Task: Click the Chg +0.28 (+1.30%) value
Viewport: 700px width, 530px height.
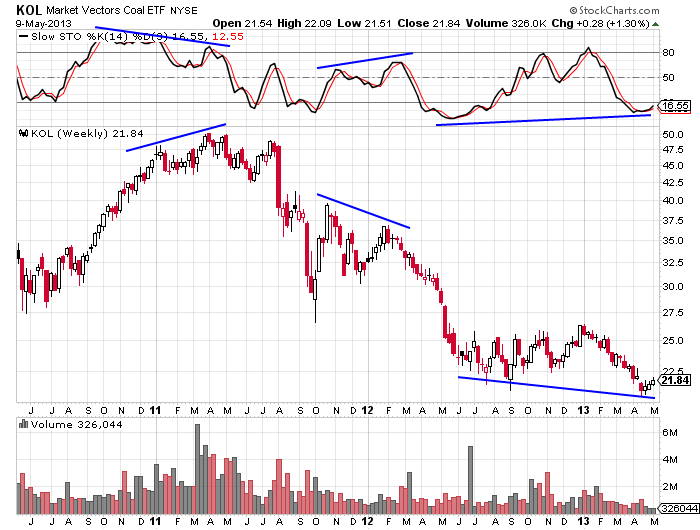Action: (x=601, y=23)
